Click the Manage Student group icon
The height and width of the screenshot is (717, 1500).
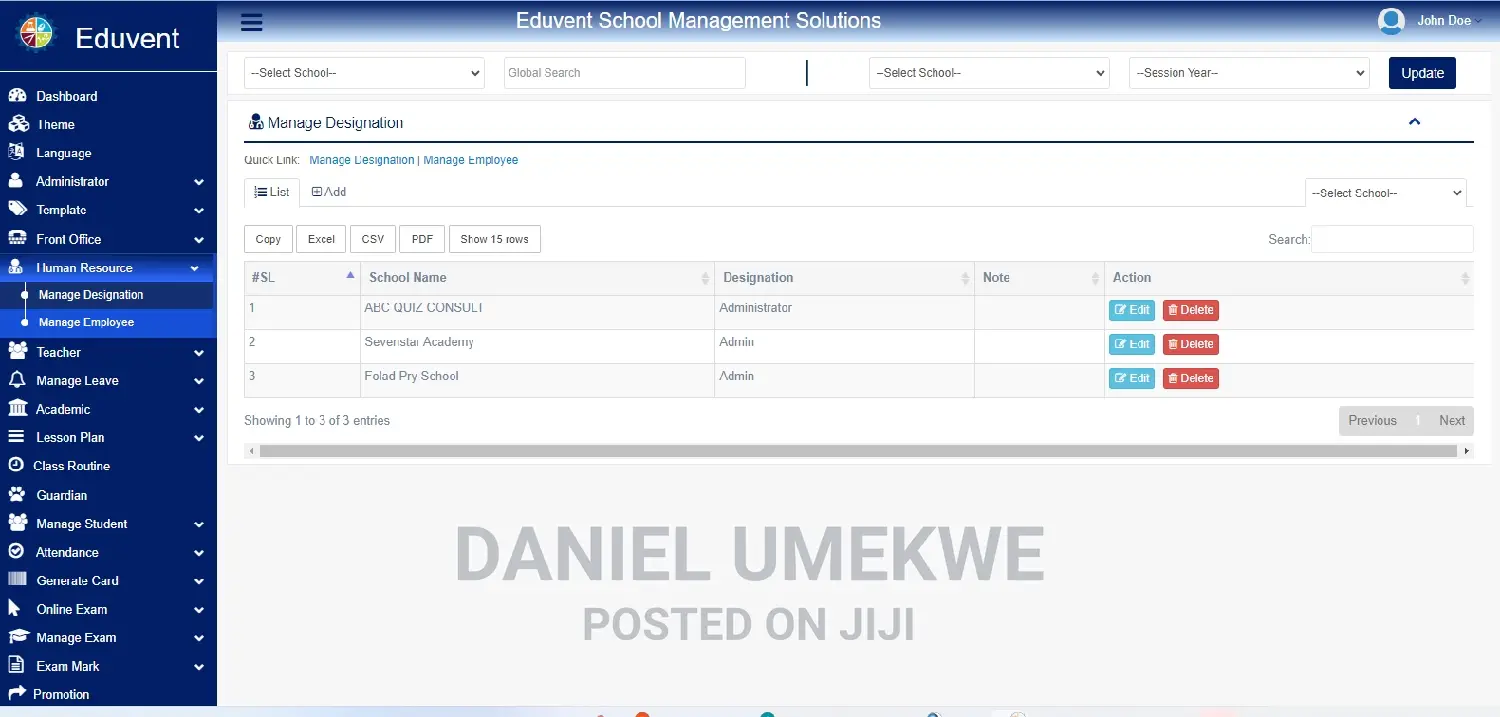tap(17, 523)
